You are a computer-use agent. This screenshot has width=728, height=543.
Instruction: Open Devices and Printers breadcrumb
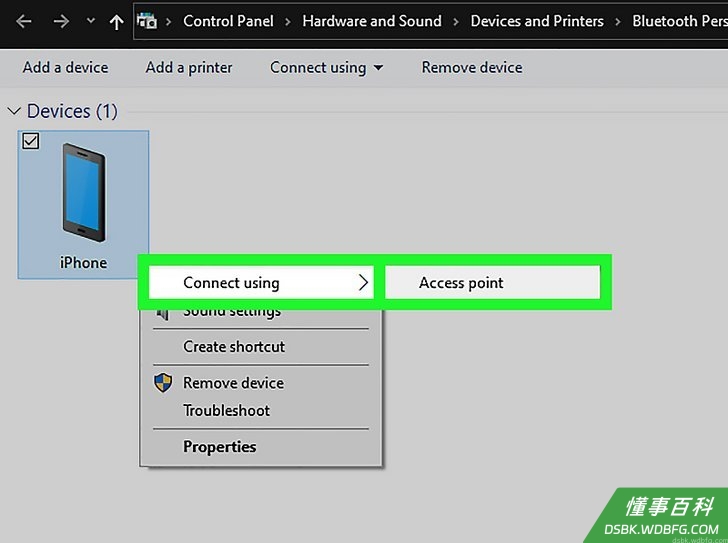537,21
